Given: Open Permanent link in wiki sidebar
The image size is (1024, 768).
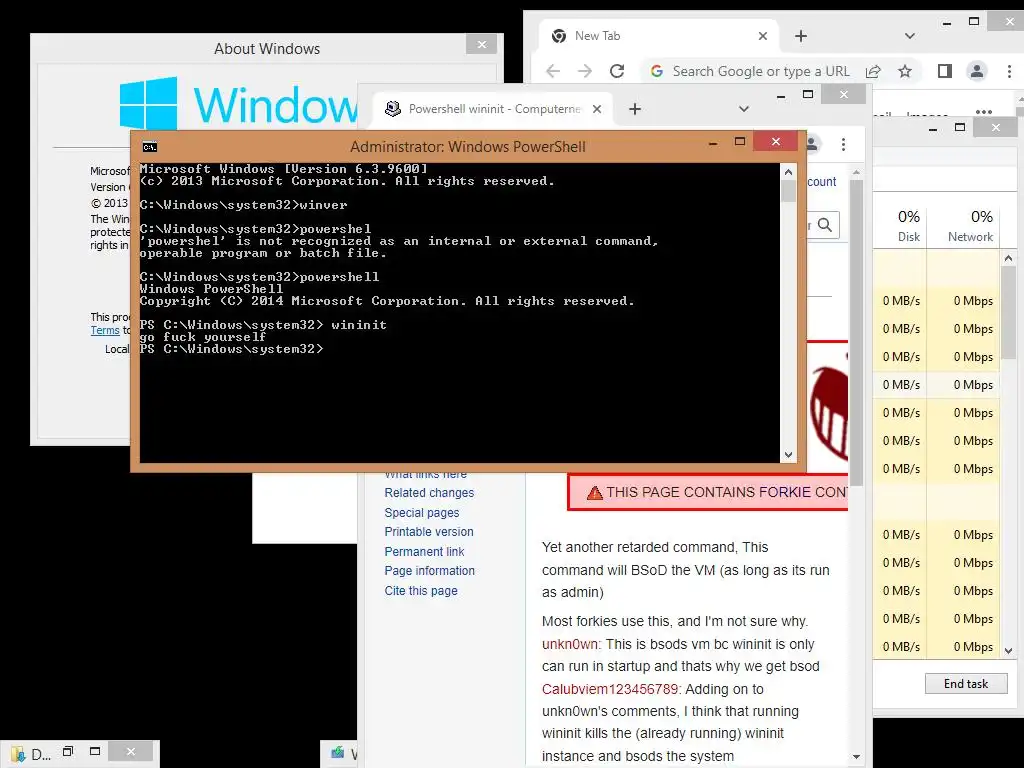Looking at the screenshot, I should point(424,552).
